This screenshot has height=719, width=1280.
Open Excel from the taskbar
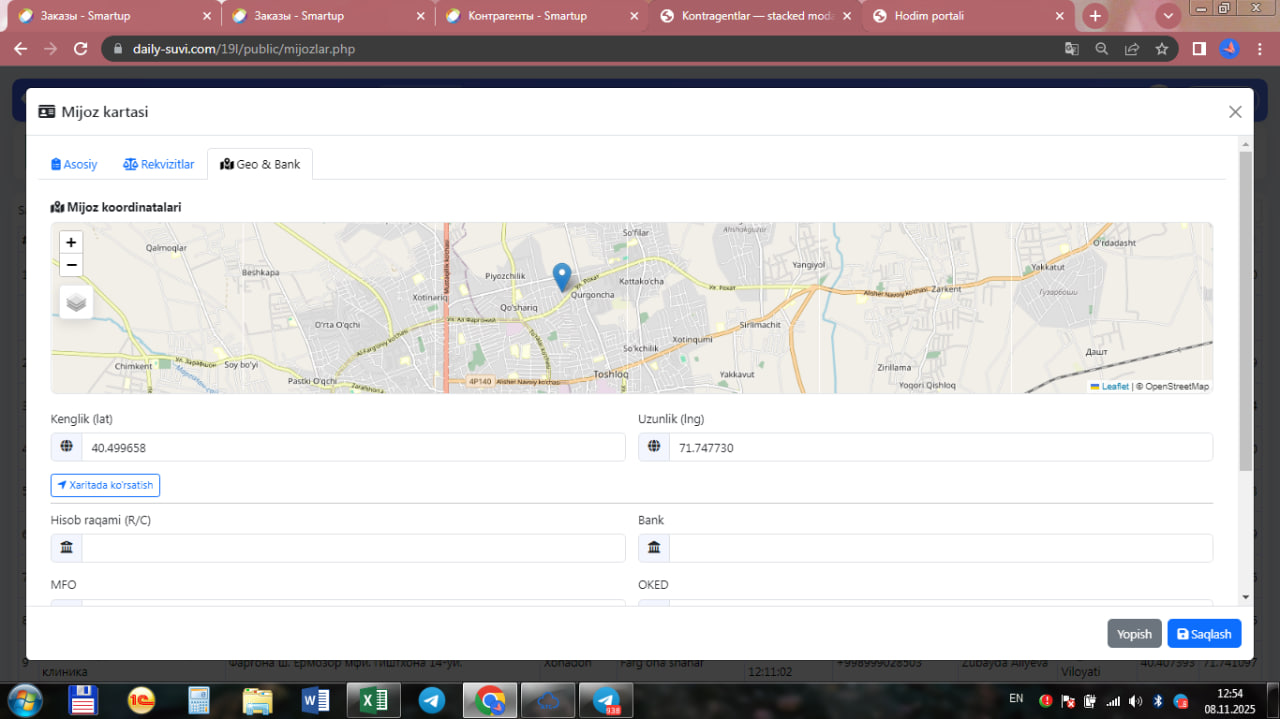click(x=373, y=700)
